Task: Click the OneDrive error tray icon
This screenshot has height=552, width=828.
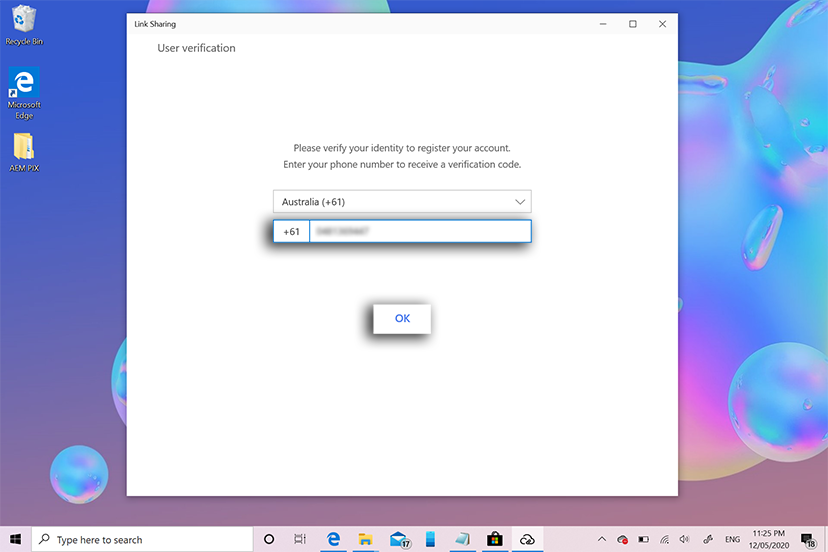Action: coord(622,539)
